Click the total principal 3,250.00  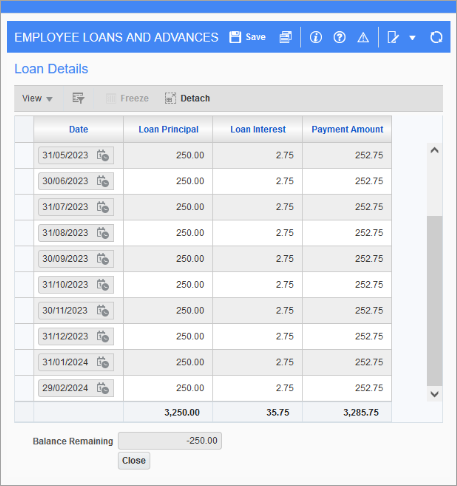[x=182, y=413]
